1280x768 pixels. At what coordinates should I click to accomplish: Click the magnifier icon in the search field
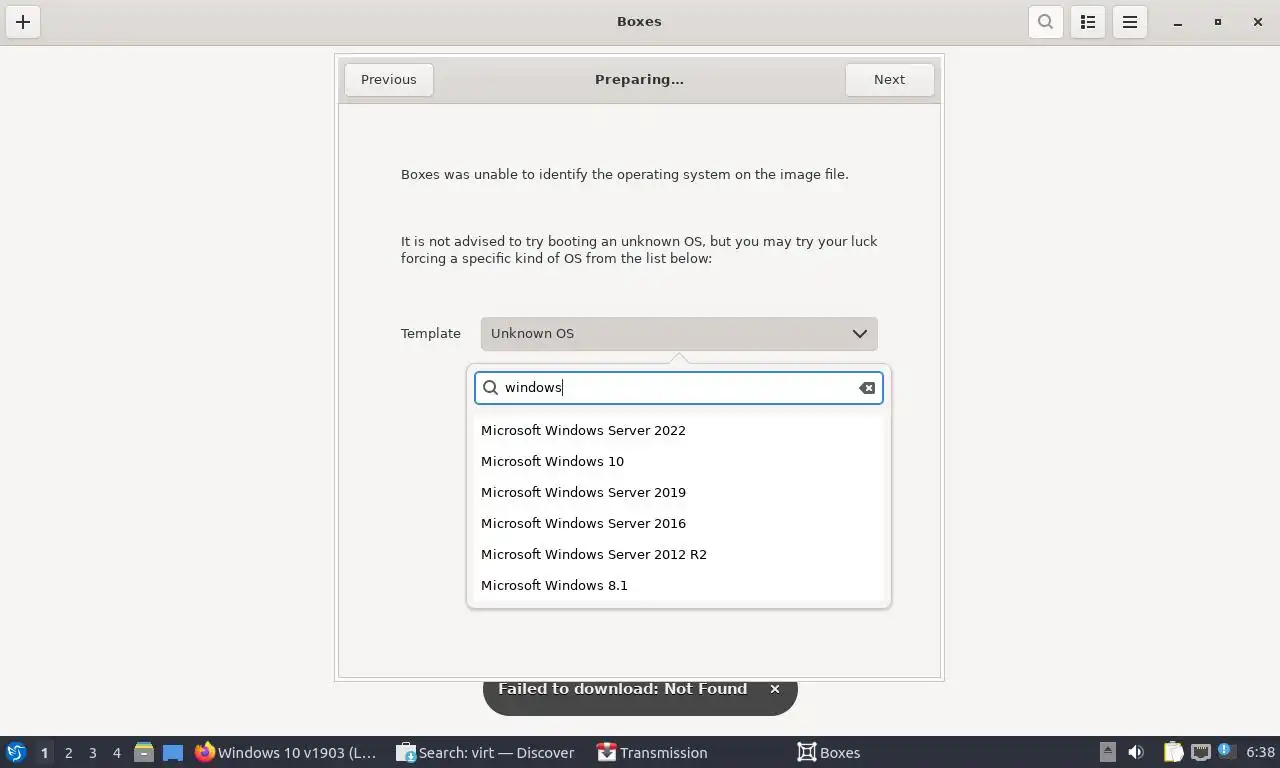pos(490,388)
